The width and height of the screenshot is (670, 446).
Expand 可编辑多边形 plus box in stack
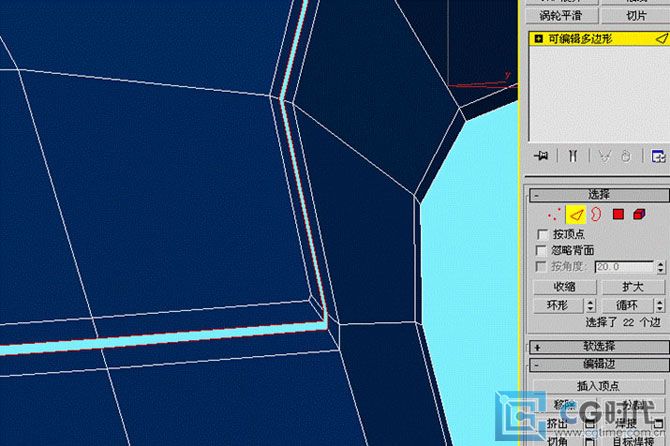point(538,39)
